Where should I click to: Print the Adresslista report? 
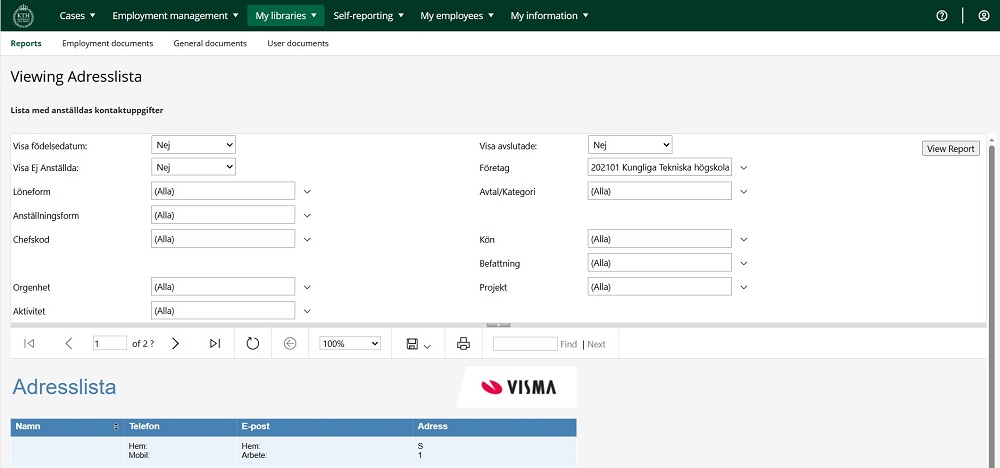[463, 343]
